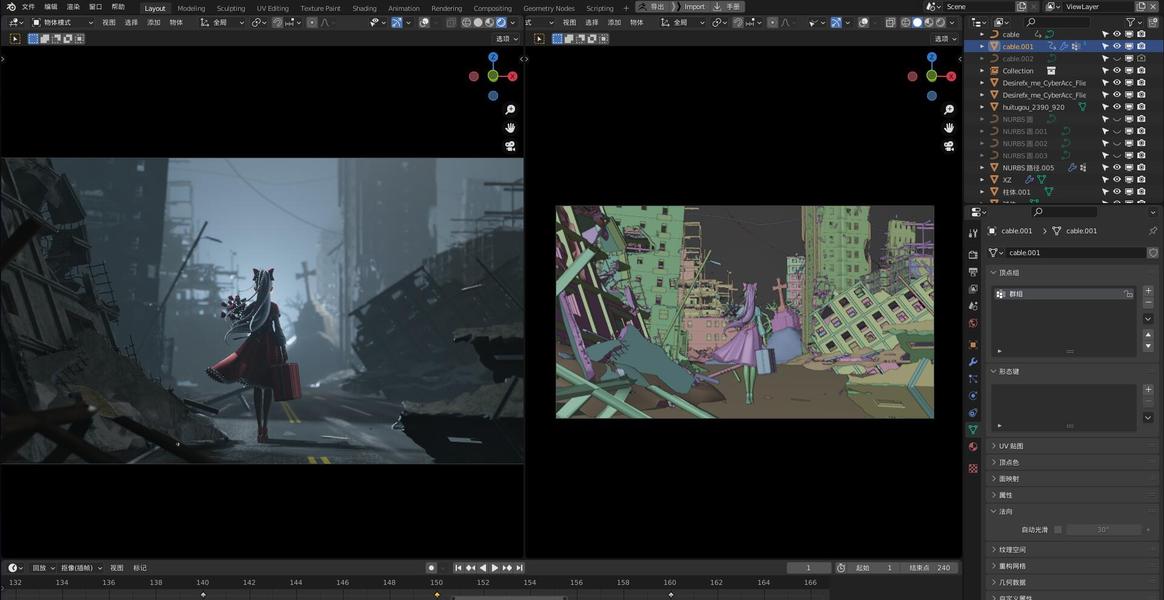Remove vertex group with minus button
1164x600 pixels.
[x=1148, y=303]
